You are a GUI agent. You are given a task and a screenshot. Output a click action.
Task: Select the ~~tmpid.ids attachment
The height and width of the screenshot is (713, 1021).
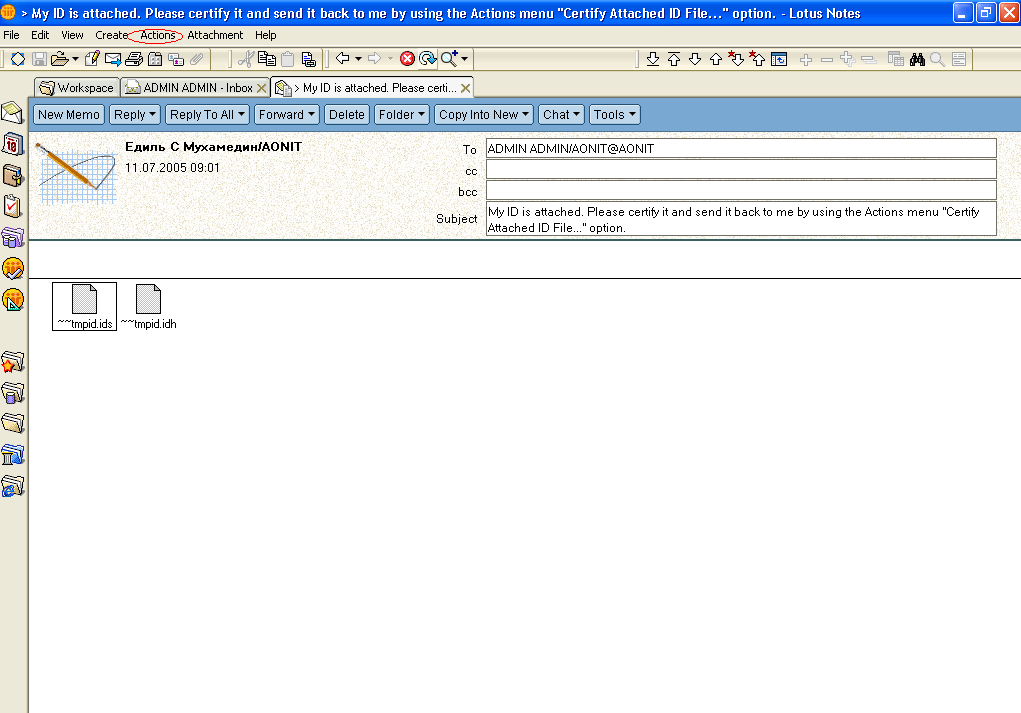pos(85,306)
